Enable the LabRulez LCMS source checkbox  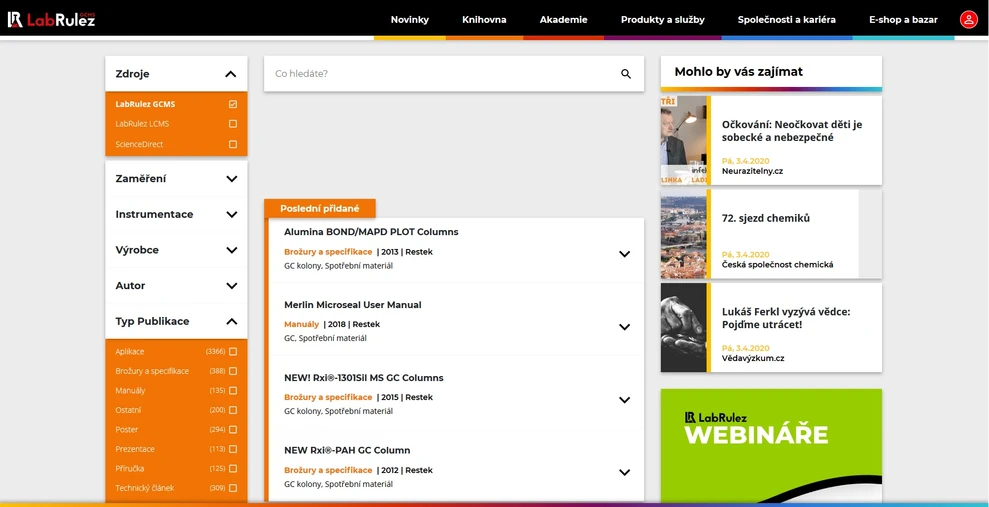[x=233, y=124]
